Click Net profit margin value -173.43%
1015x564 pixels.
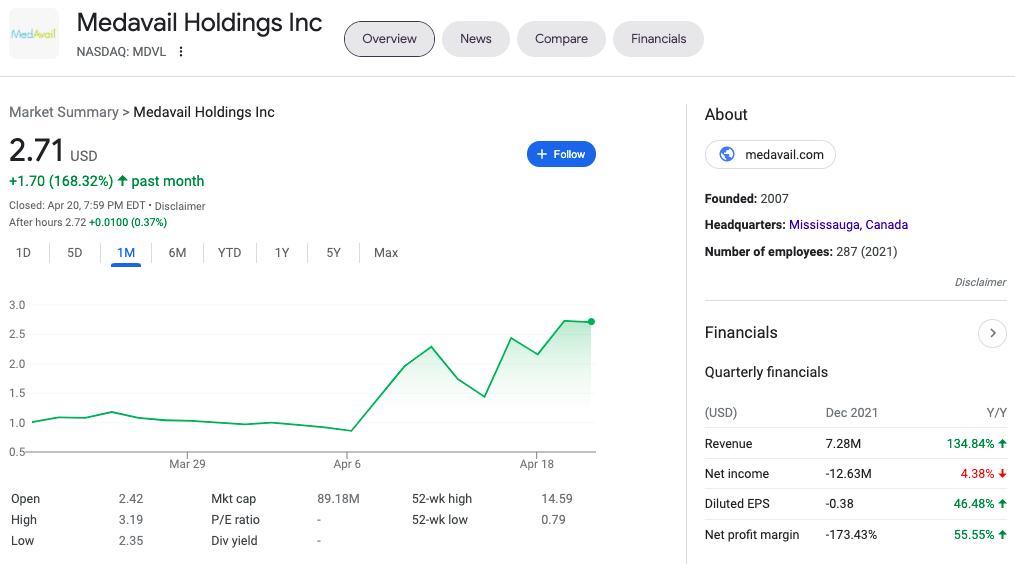click(851, 534)
